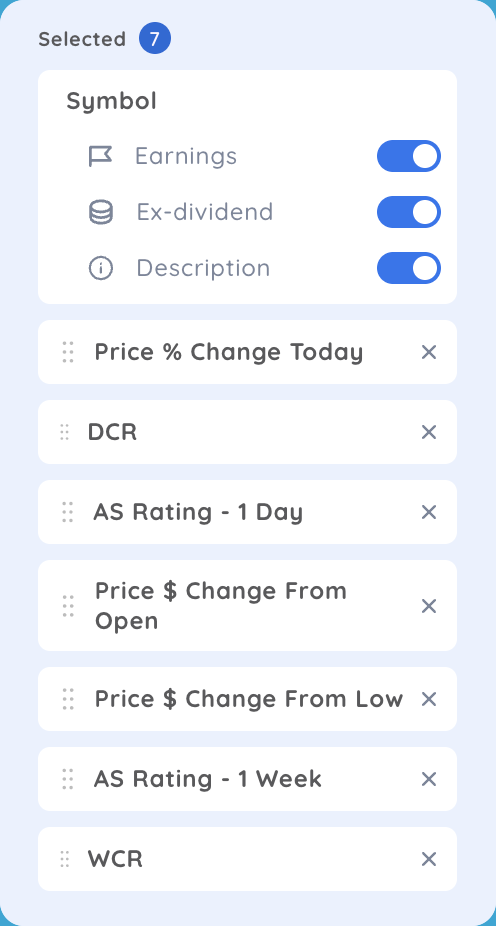
Task: Click the Selected count badge showing 7
Action: [x=155, y=39]
